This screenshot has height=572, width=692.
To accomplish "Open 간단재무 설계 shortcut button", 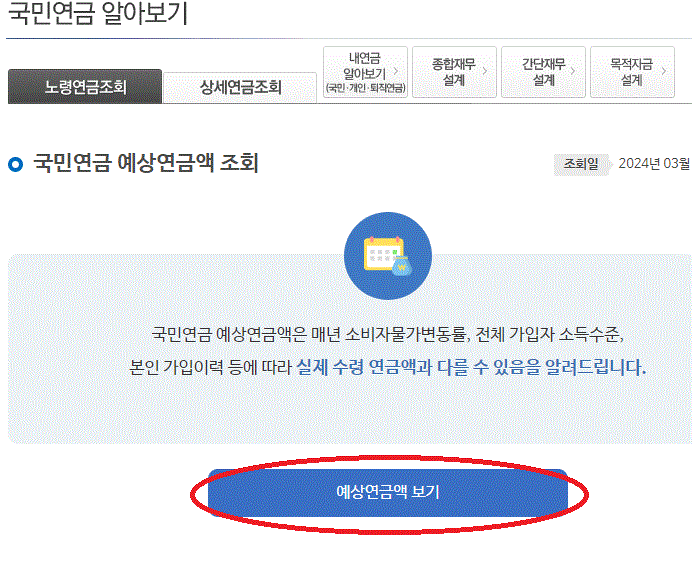I will [x=543, y=72].
